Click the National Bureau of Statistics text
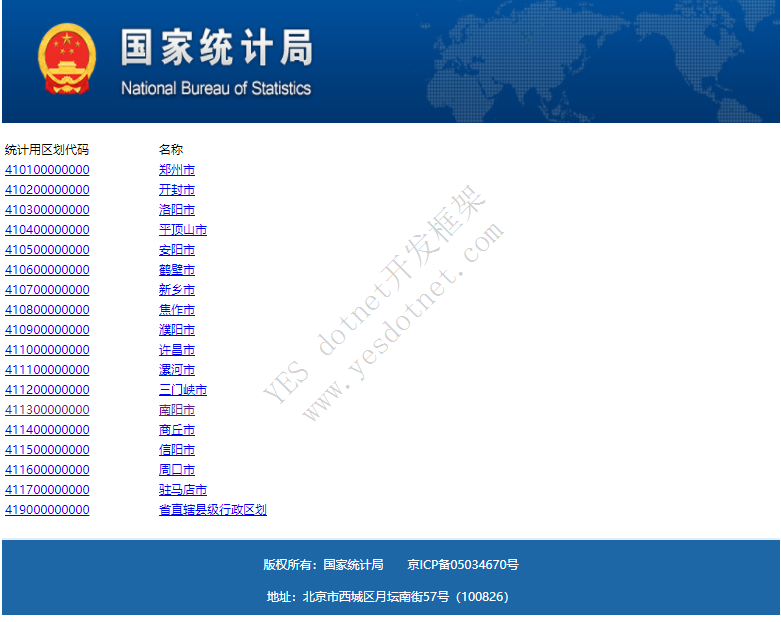Viewport: 781px width, 622px height. pyautogui.click(x=216, y=88)
